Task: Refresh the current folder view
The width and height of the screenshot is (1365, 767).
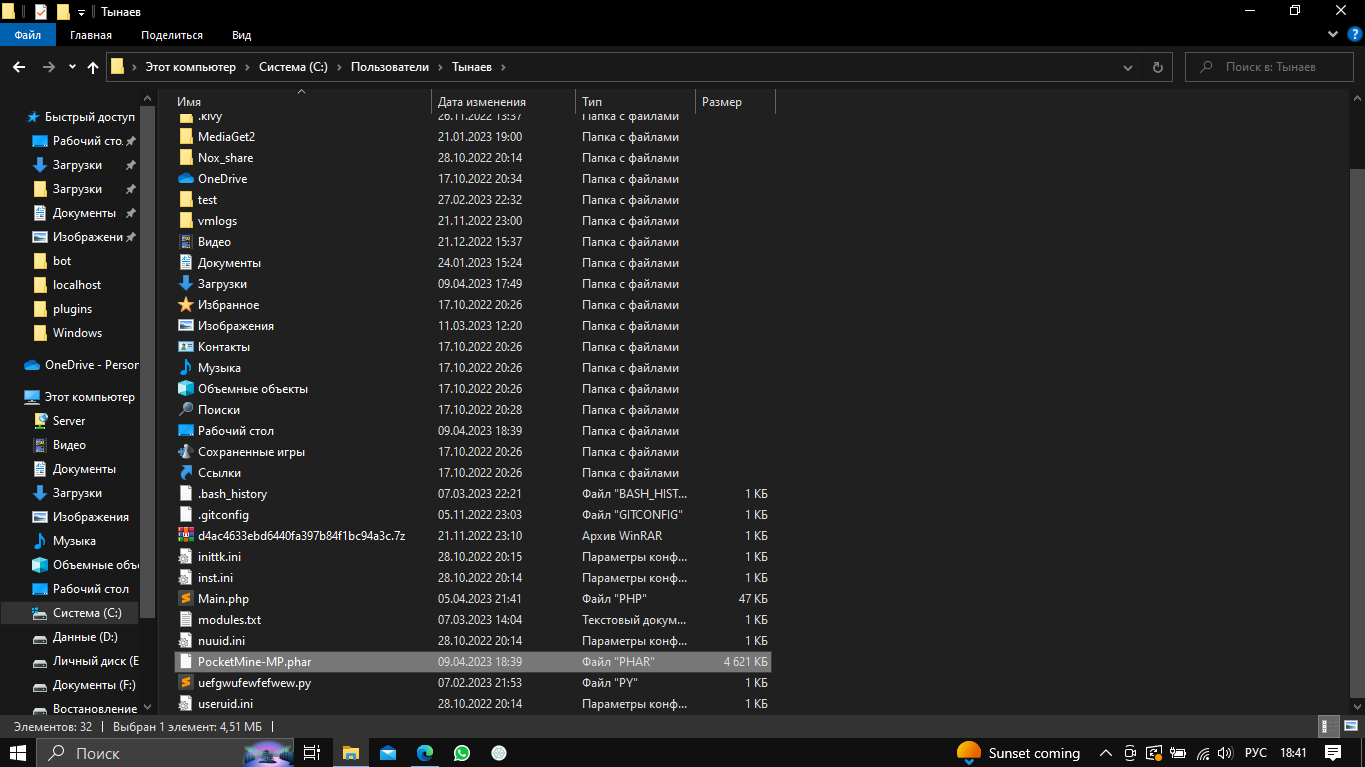Action: [1157, 67]
